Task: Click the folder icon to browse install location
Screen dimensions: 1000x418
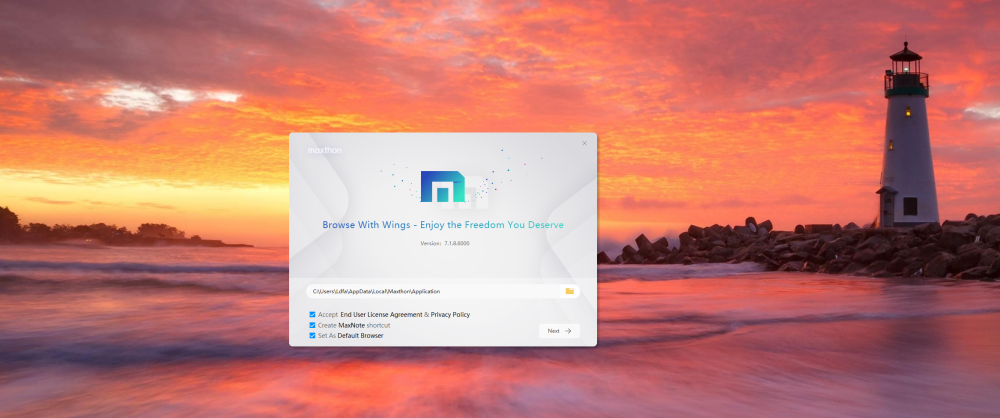Action: (569, 291)
